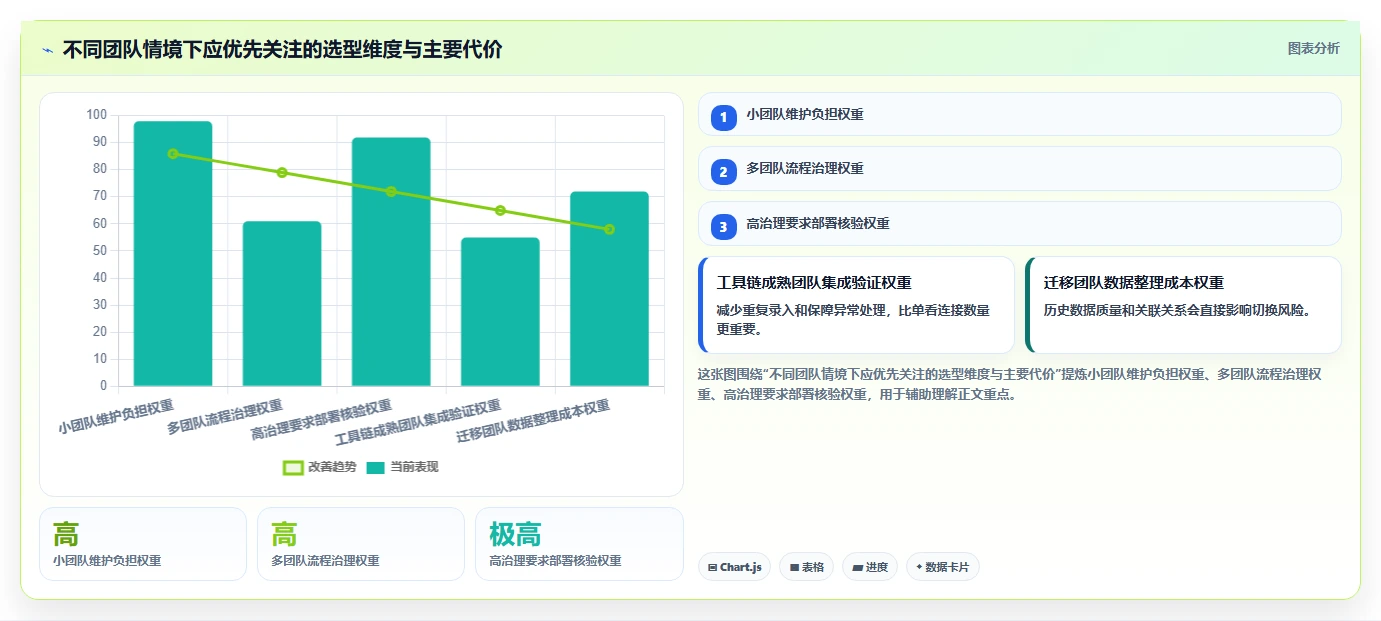
Task: Select list item 小团队维护负担权重
Action: (1019, 114)
